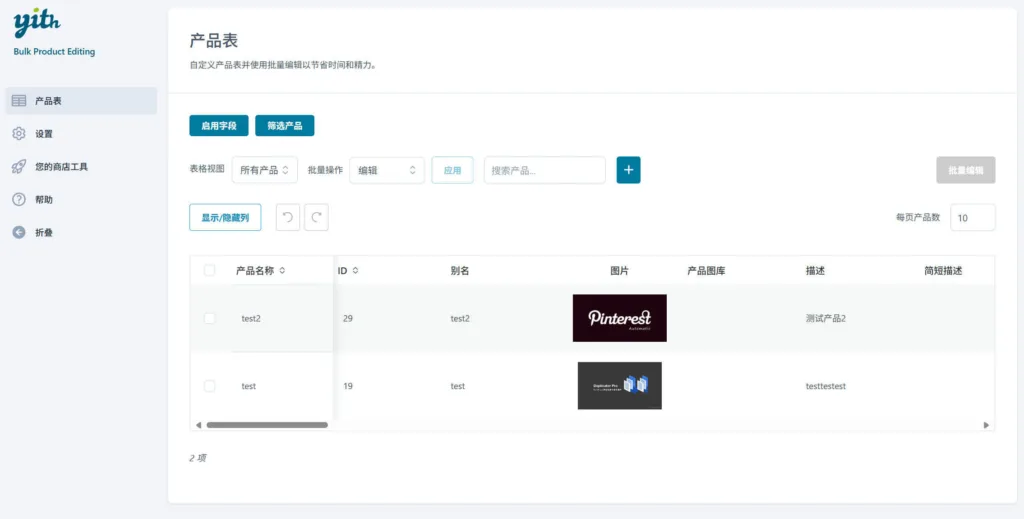The width and height of the screenshot is (1024, 519).
Task: Open the 所有产品 table view dropdown
Action: tap(265, 170)
